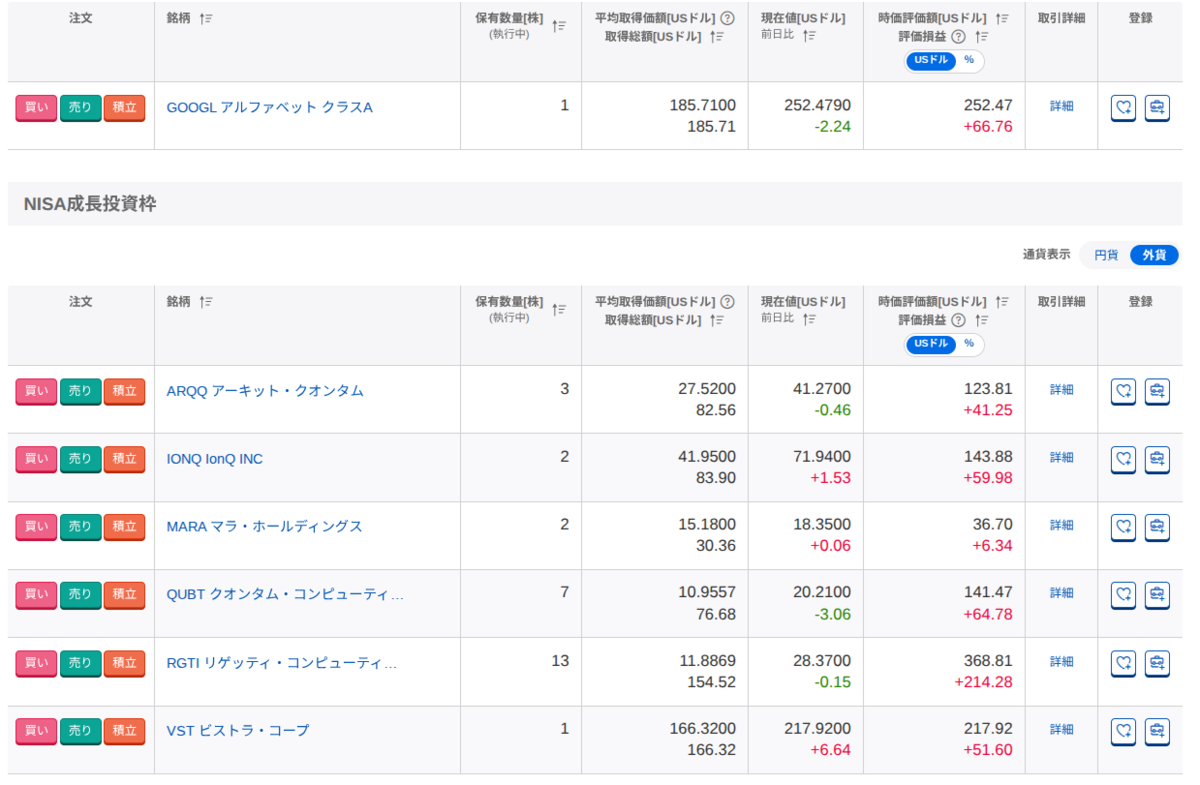The image size is (1200, 785).
Task: Click QUBT row briefcase icon
Action: pos(1157,596)
